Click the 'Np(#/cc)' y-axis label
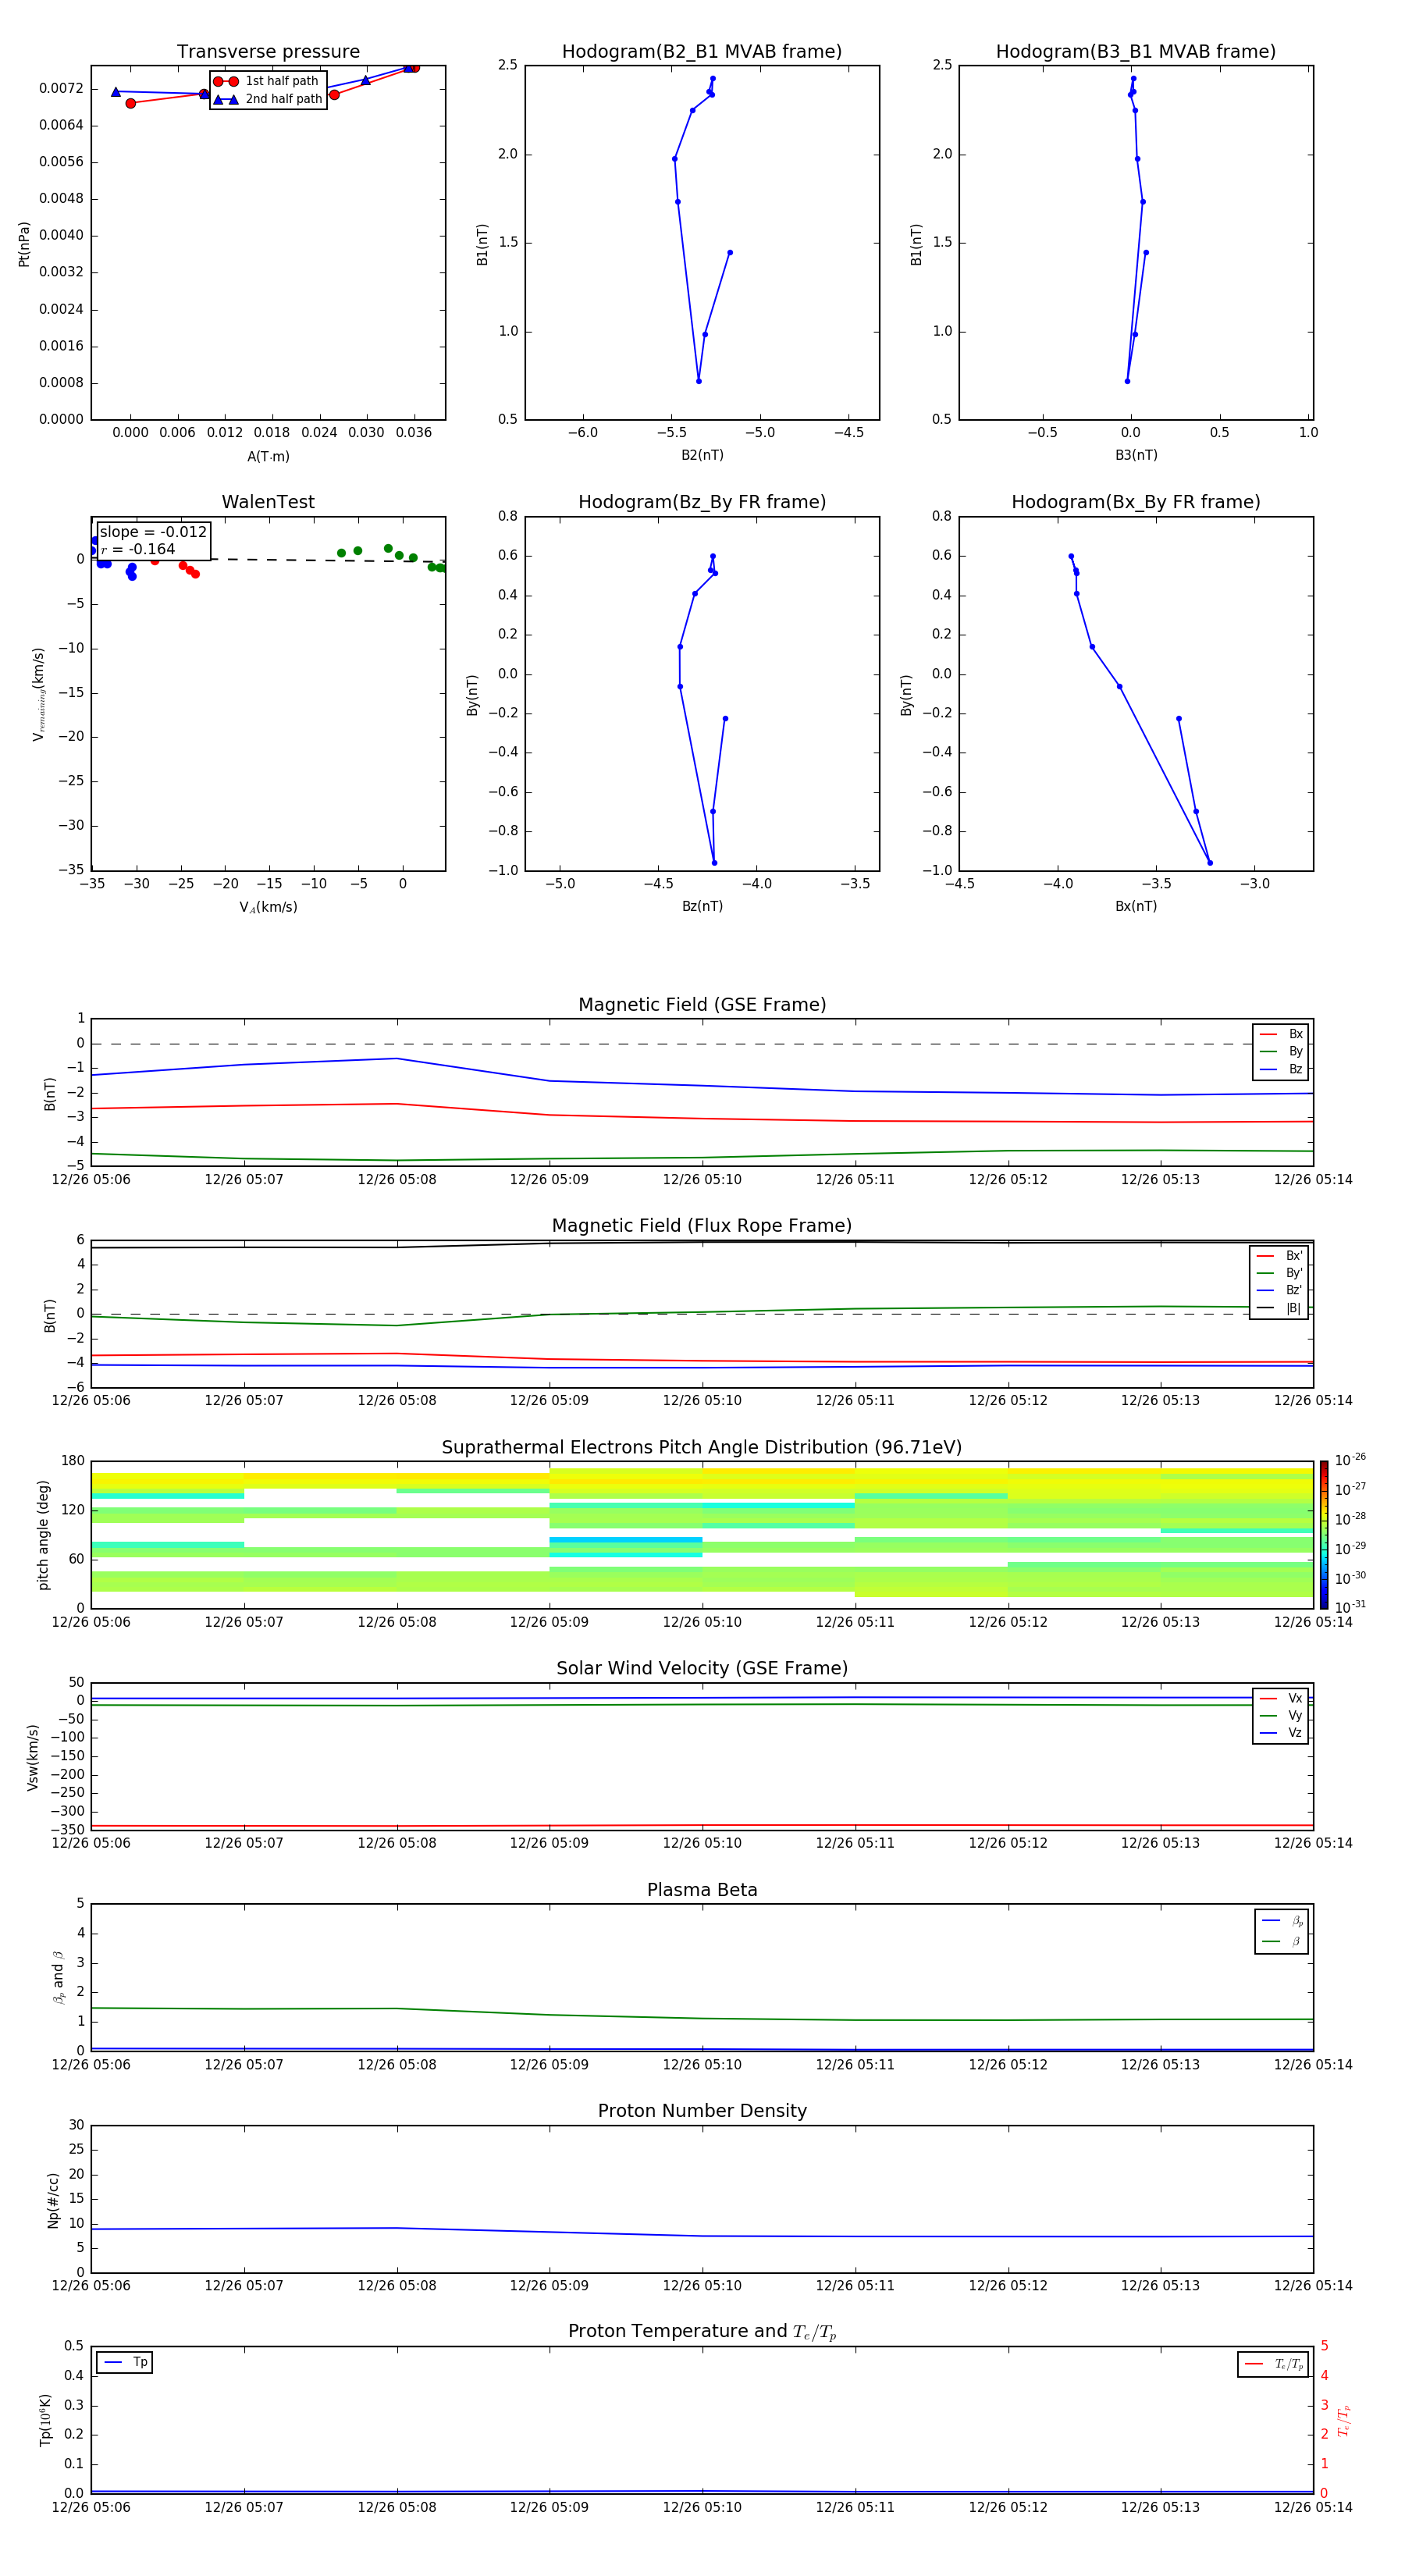The width and height of the screenshot is (1405, 2576). (x=53, y=2200)
